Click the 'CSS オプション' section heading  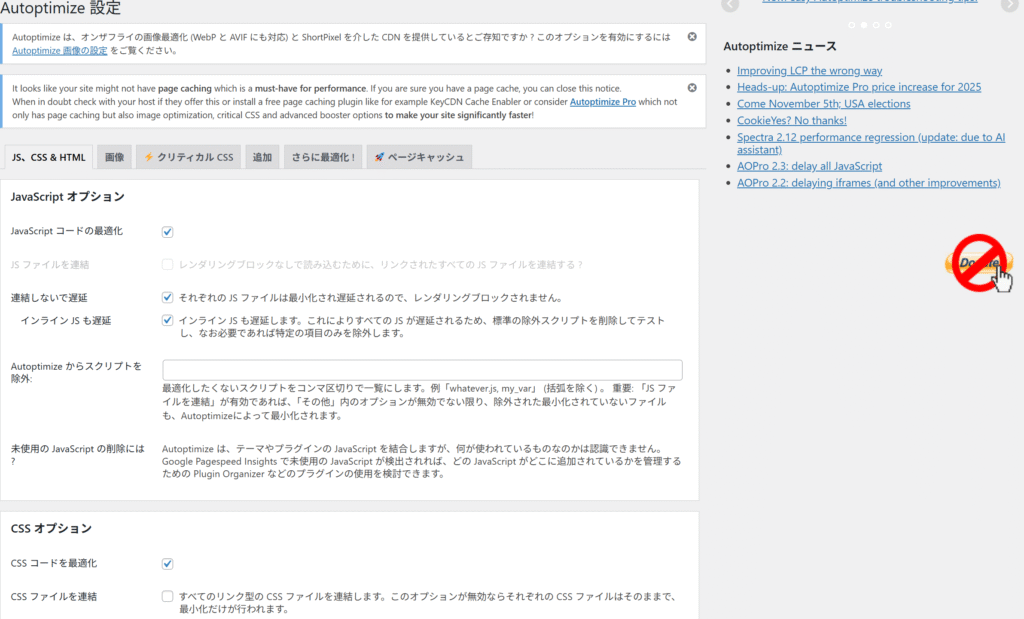51,528
